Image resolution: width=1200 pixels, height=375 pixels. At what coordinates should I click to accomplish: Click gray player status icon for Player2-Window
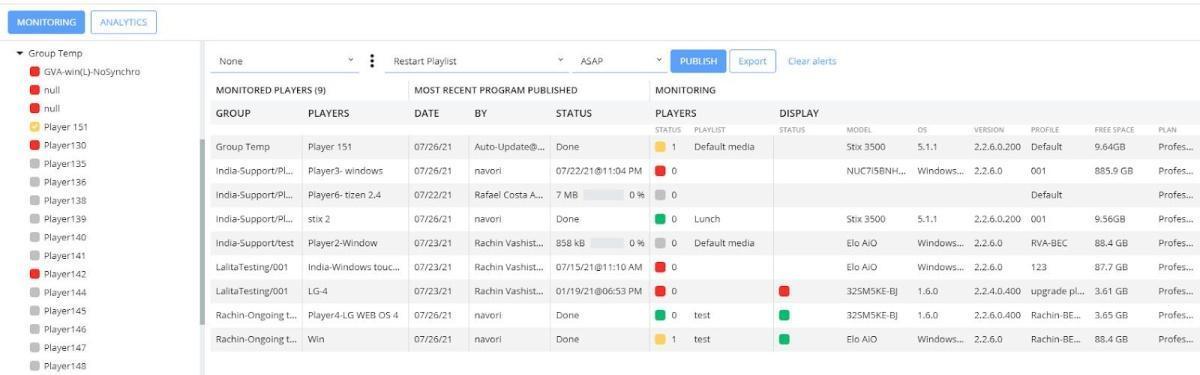pos(660,242)
